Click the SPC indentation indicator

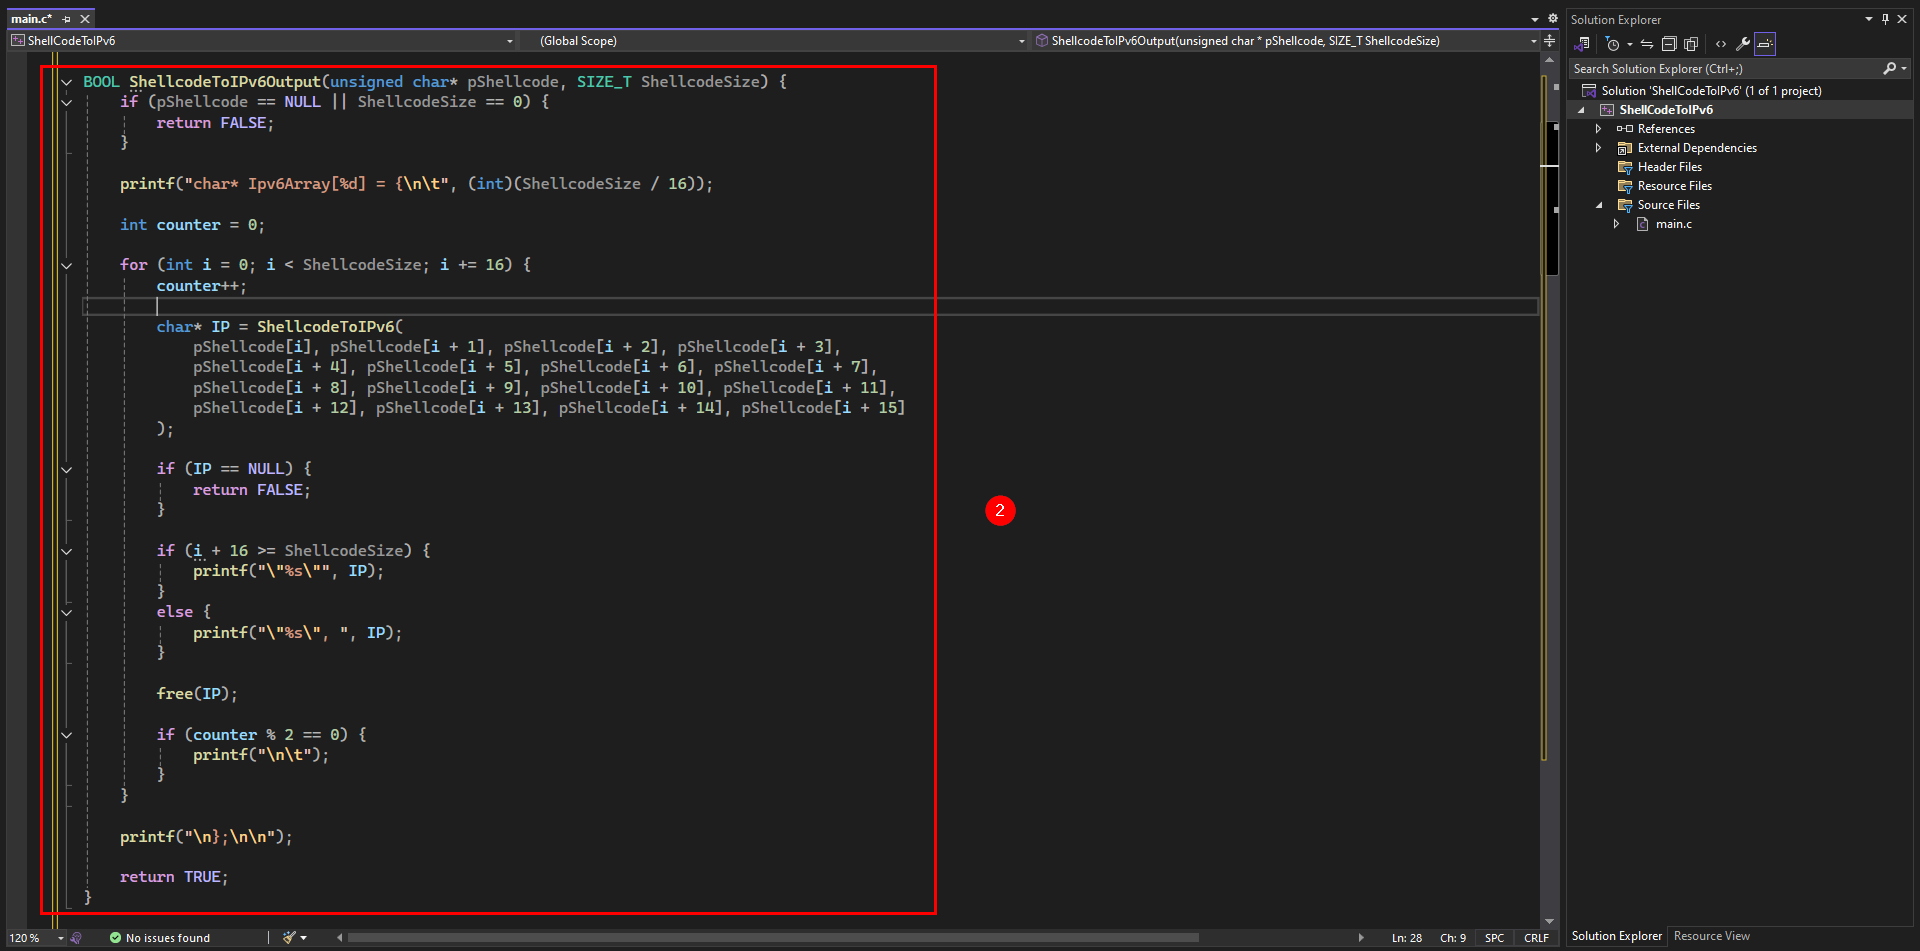1494,938
